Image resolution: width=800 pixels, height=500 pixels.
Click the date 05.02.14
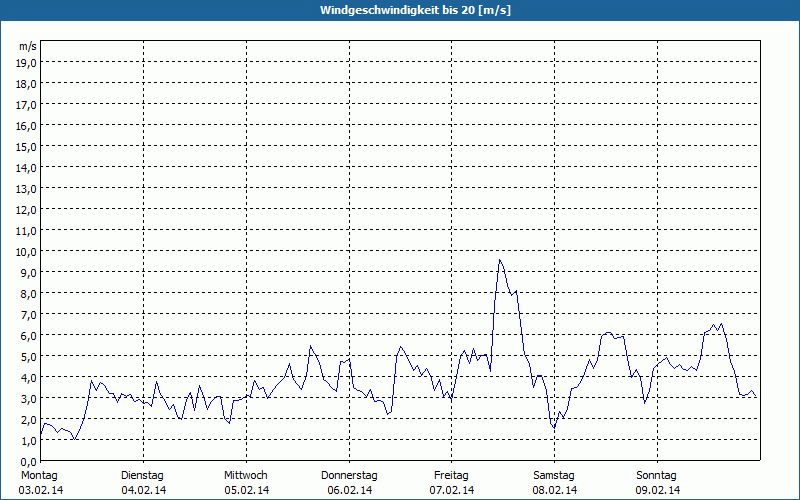pos(246,490)
